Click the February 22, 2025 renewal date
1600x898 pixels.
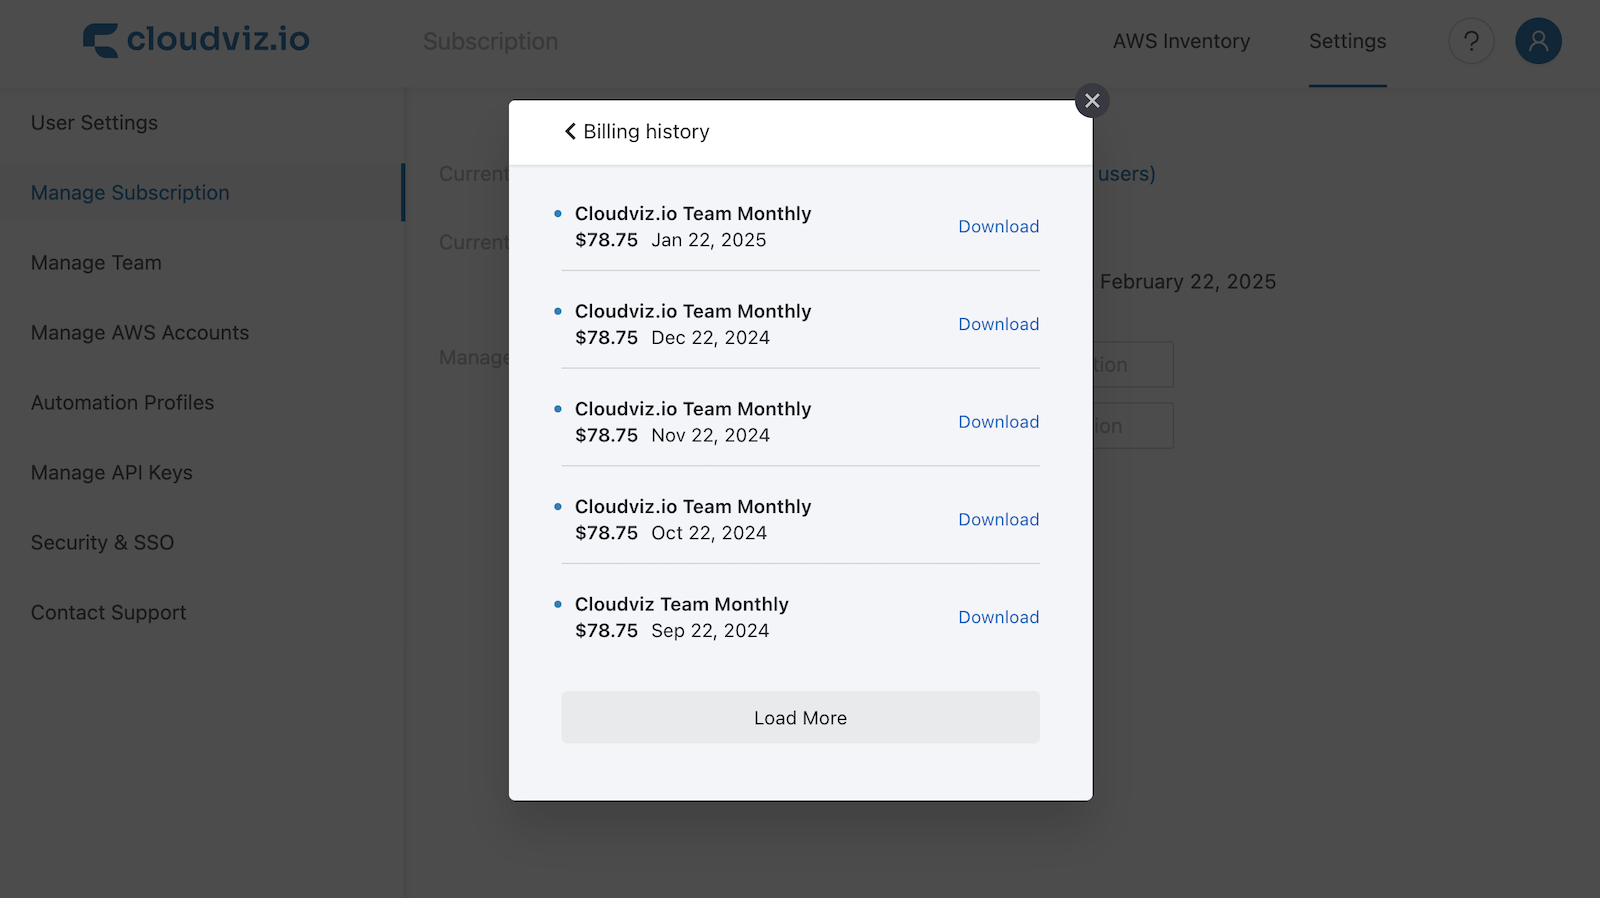[x=1188, y=282]
